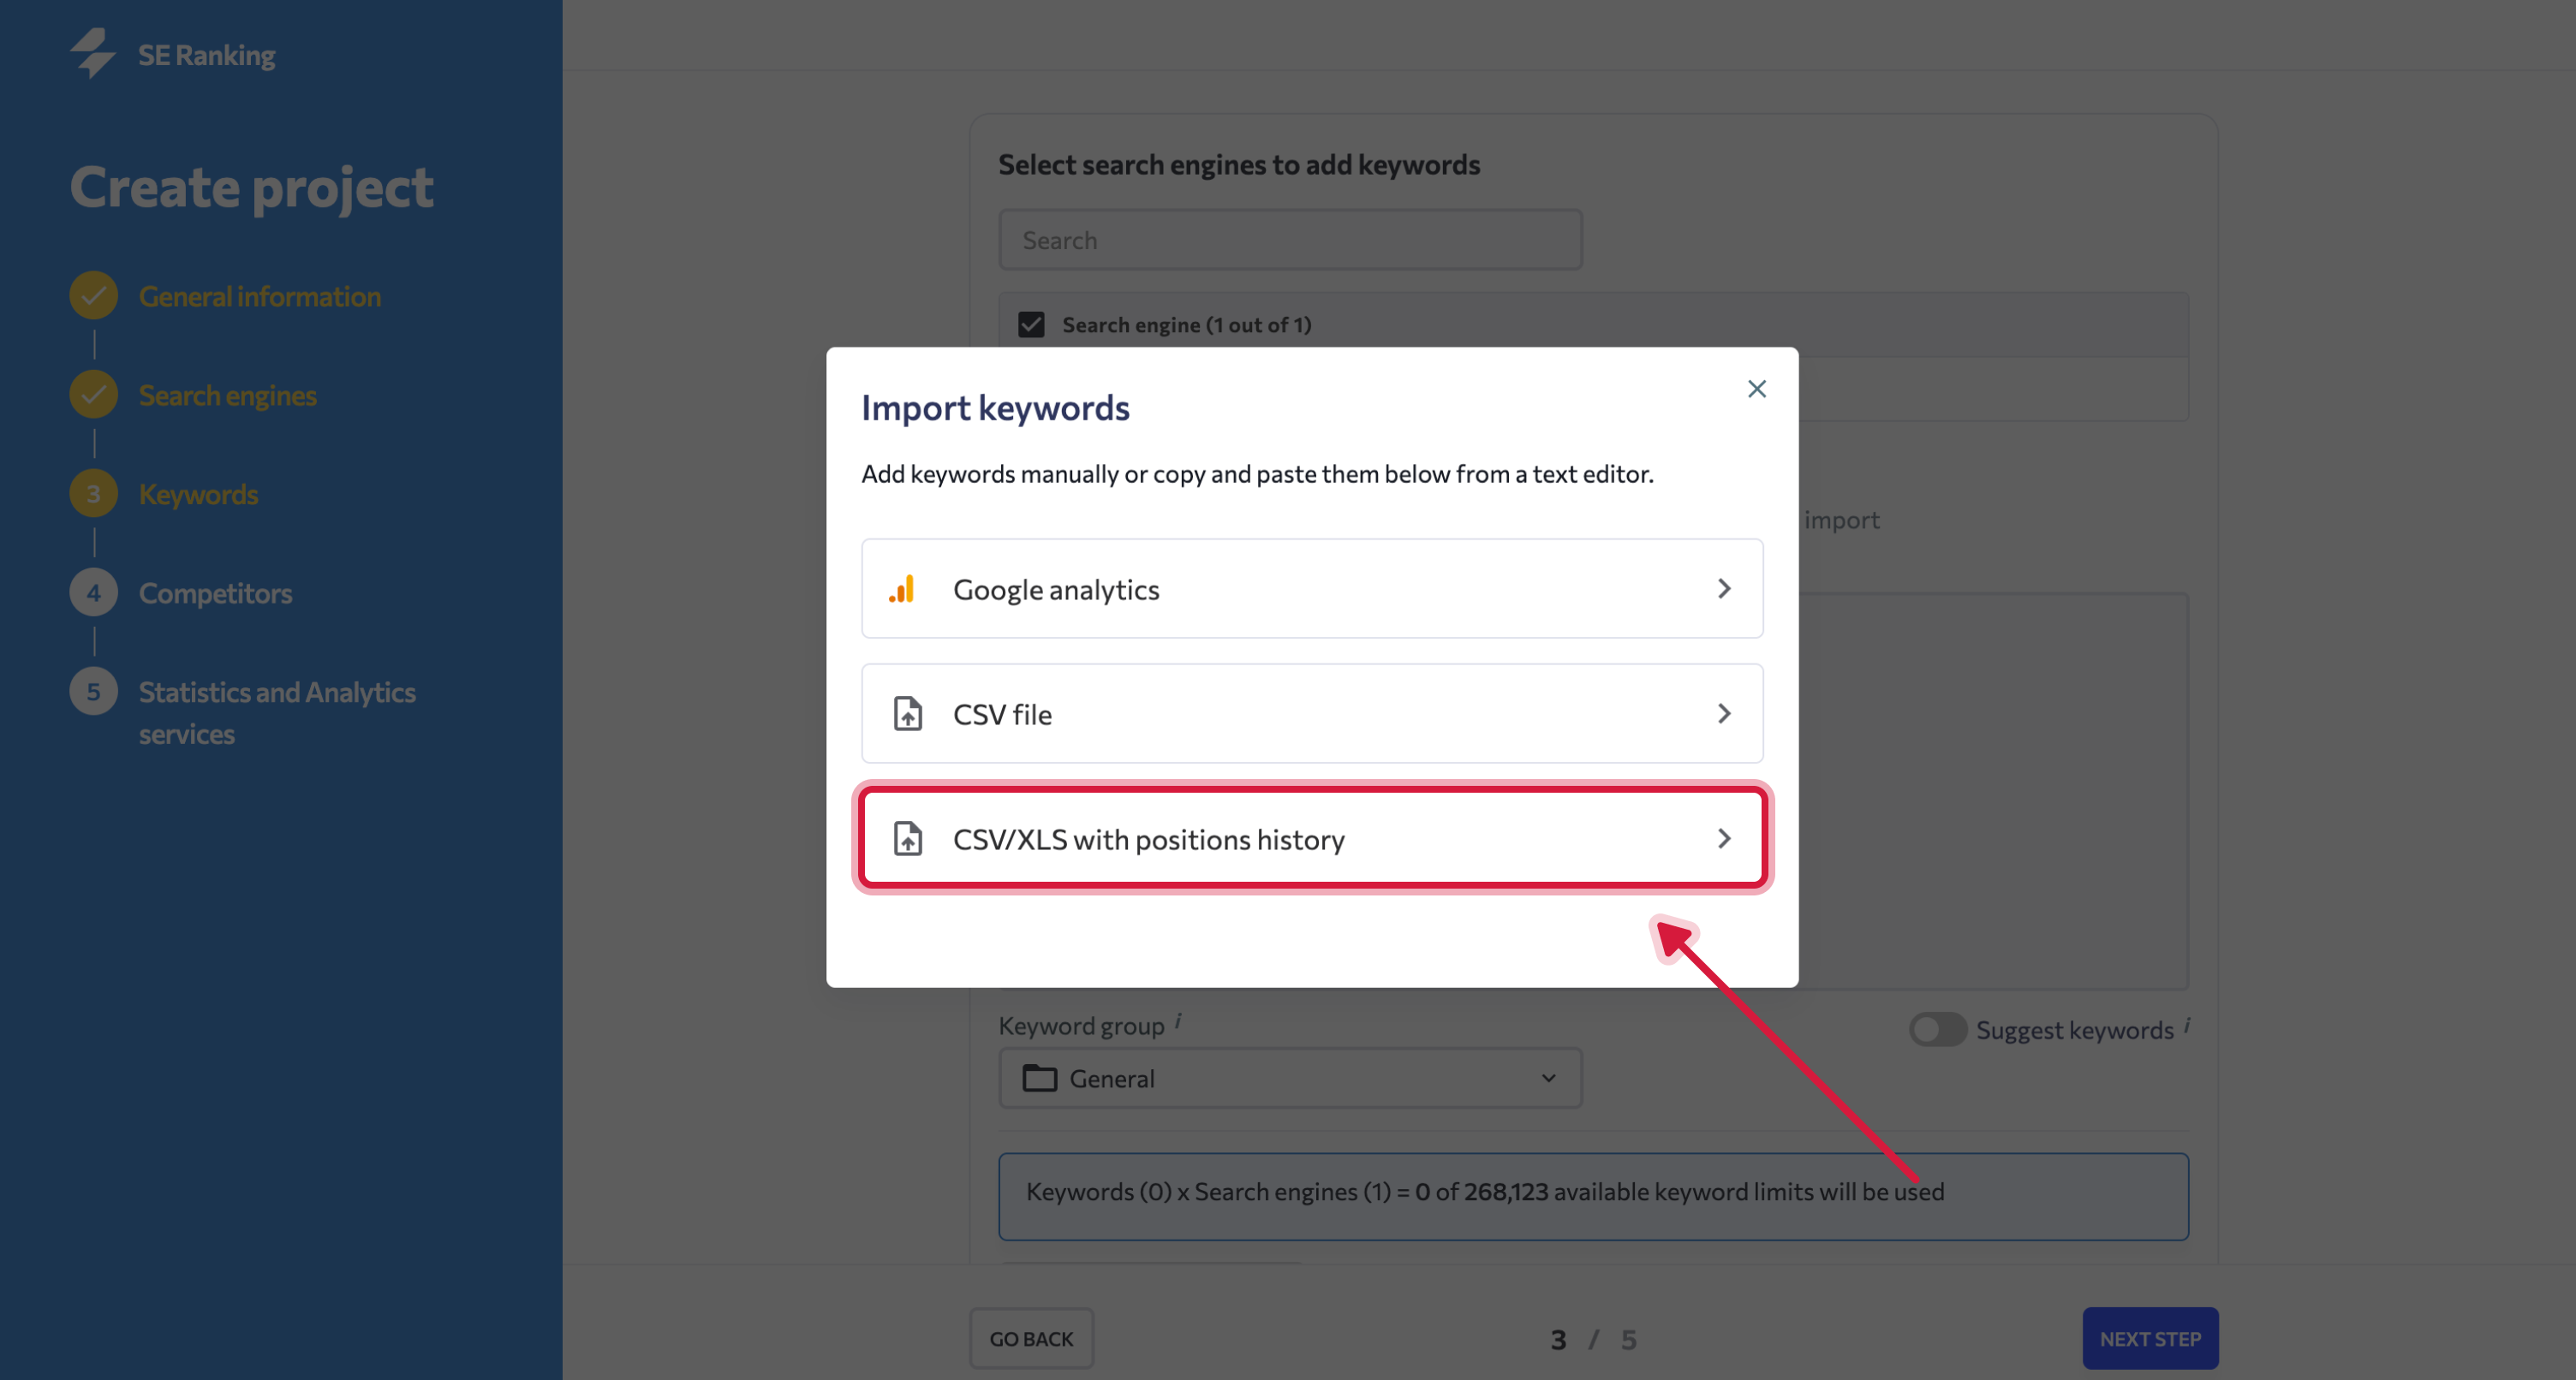Click the SE Ranking lightning logo icon

(93, 53)
